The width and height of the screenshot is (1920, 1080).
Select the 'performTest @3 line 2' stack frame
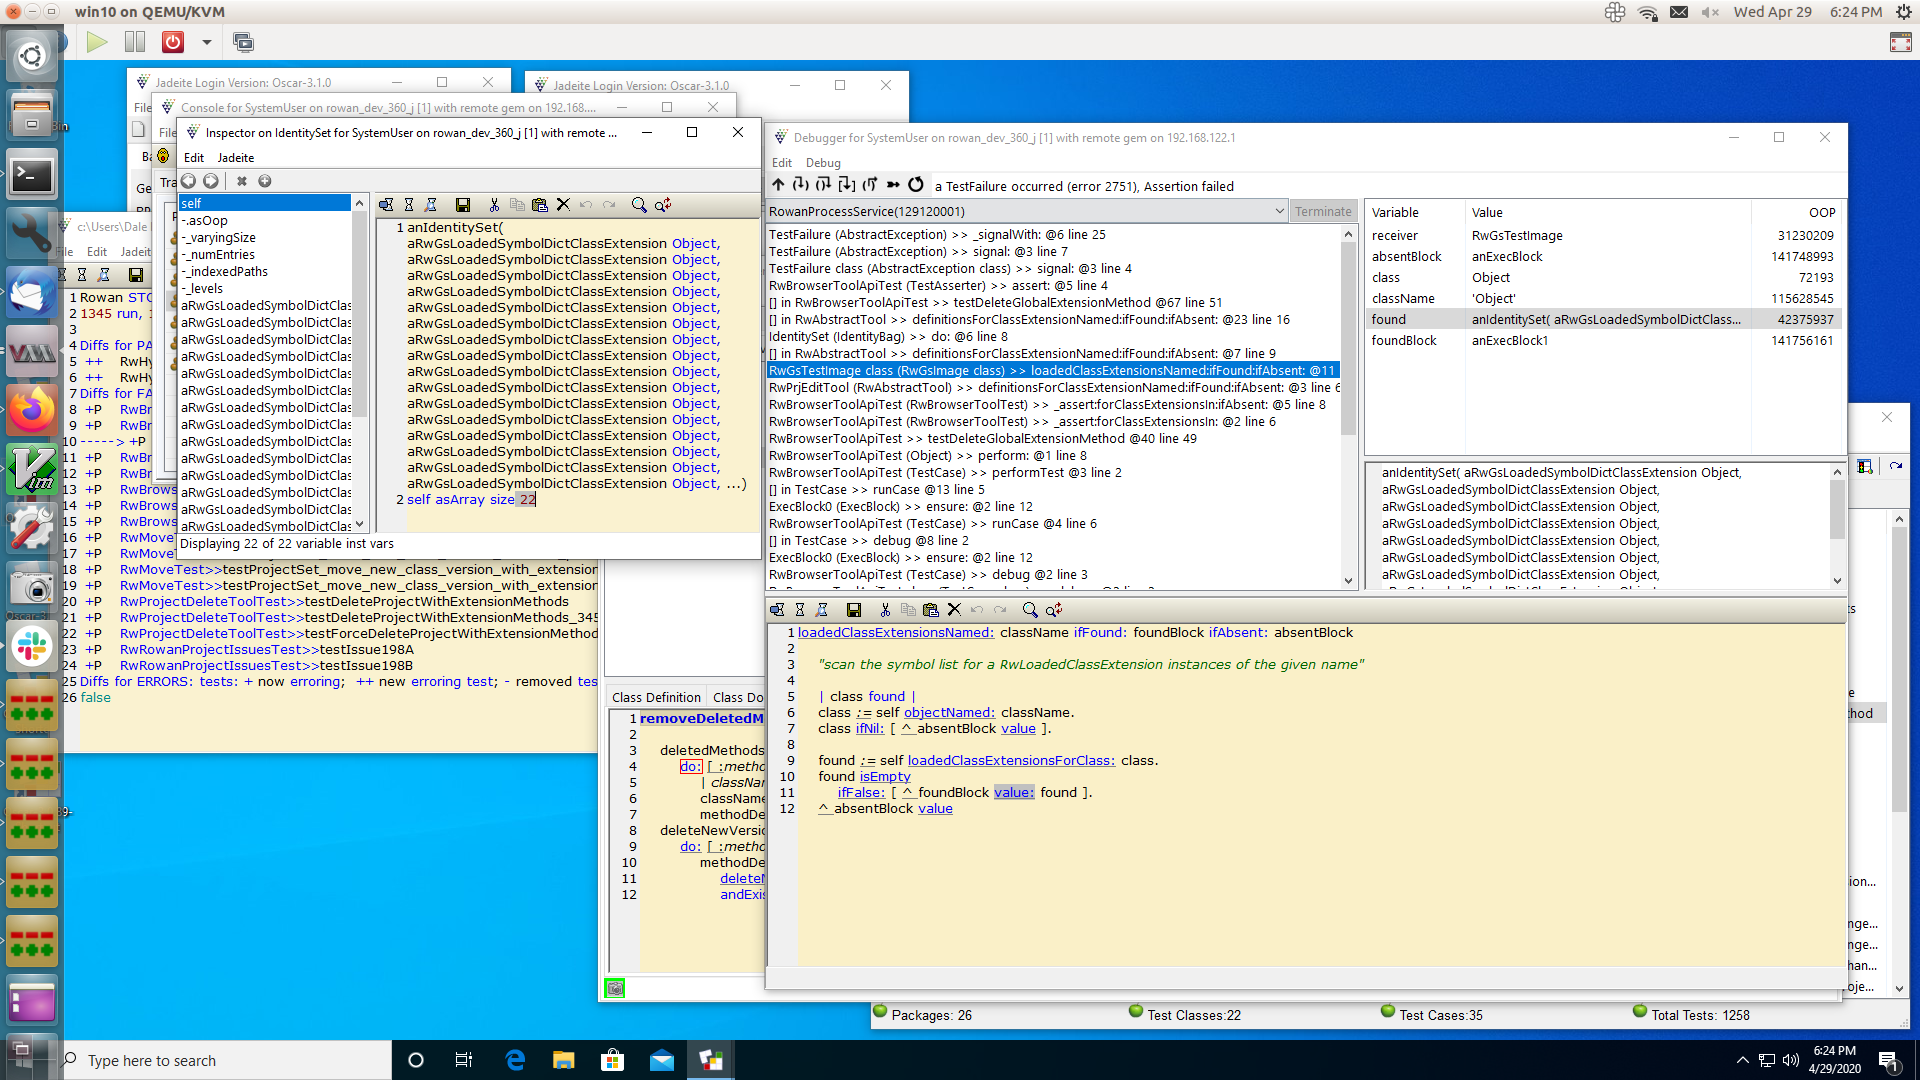click(1053, 473)
